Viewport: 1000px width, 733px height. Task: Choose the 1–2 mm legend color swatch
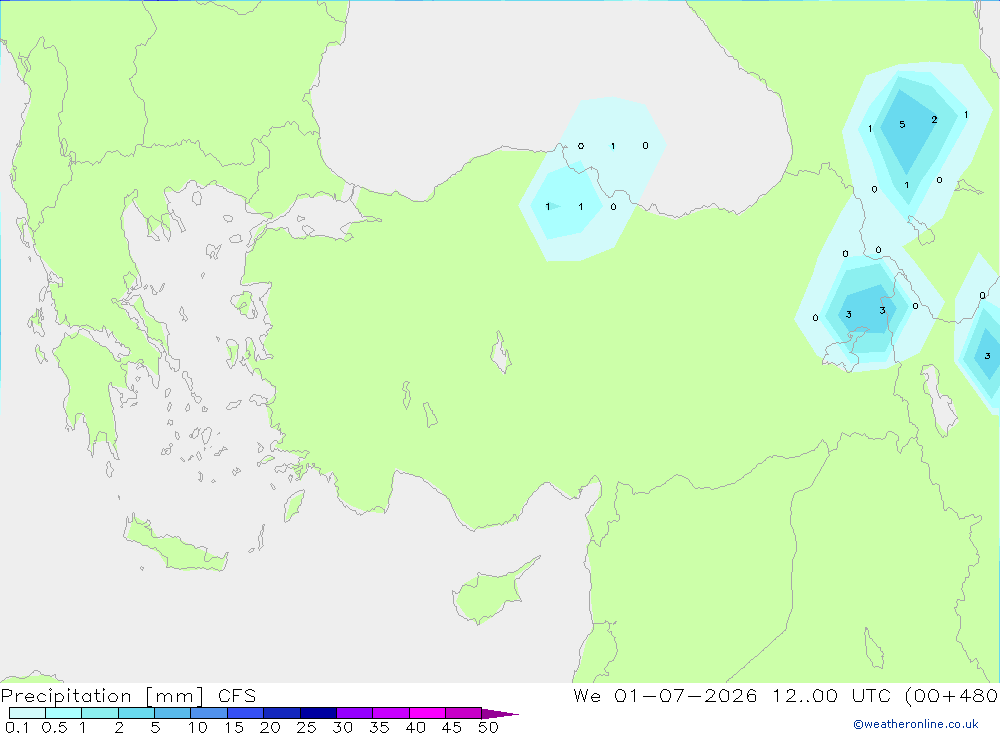click(100, 713)
